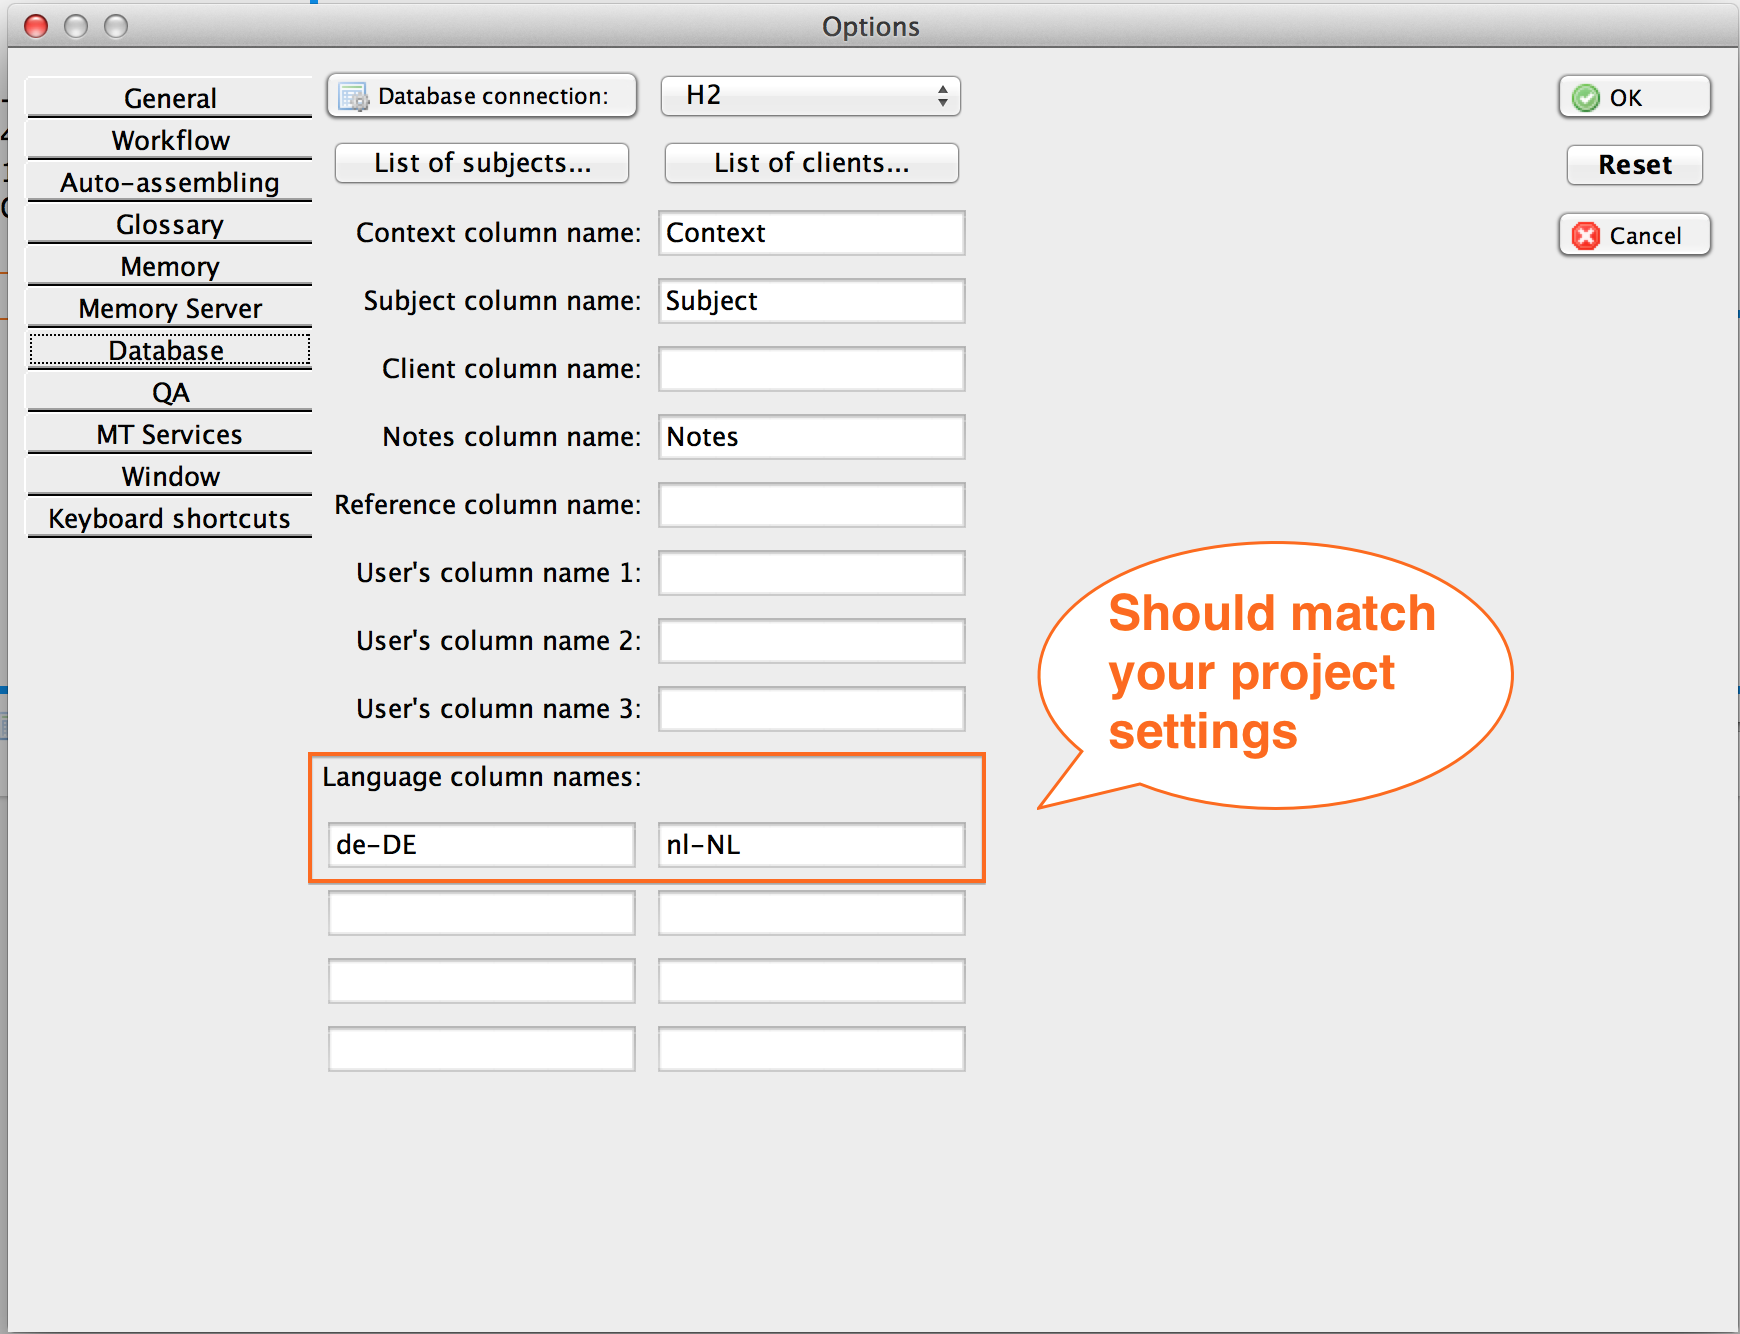Click the Context column name field
This screenshot has width=1740, height=1334.
point(811,233)
